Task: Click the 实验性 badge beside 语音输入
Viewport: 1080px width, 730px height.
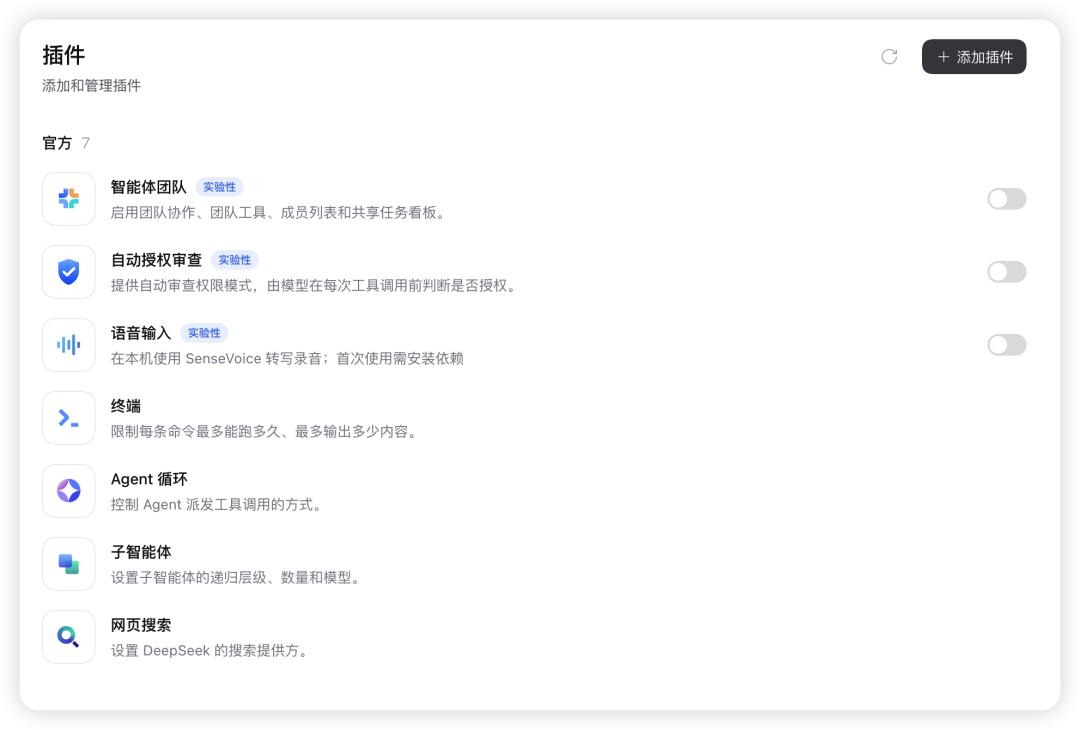Action: 204,333
